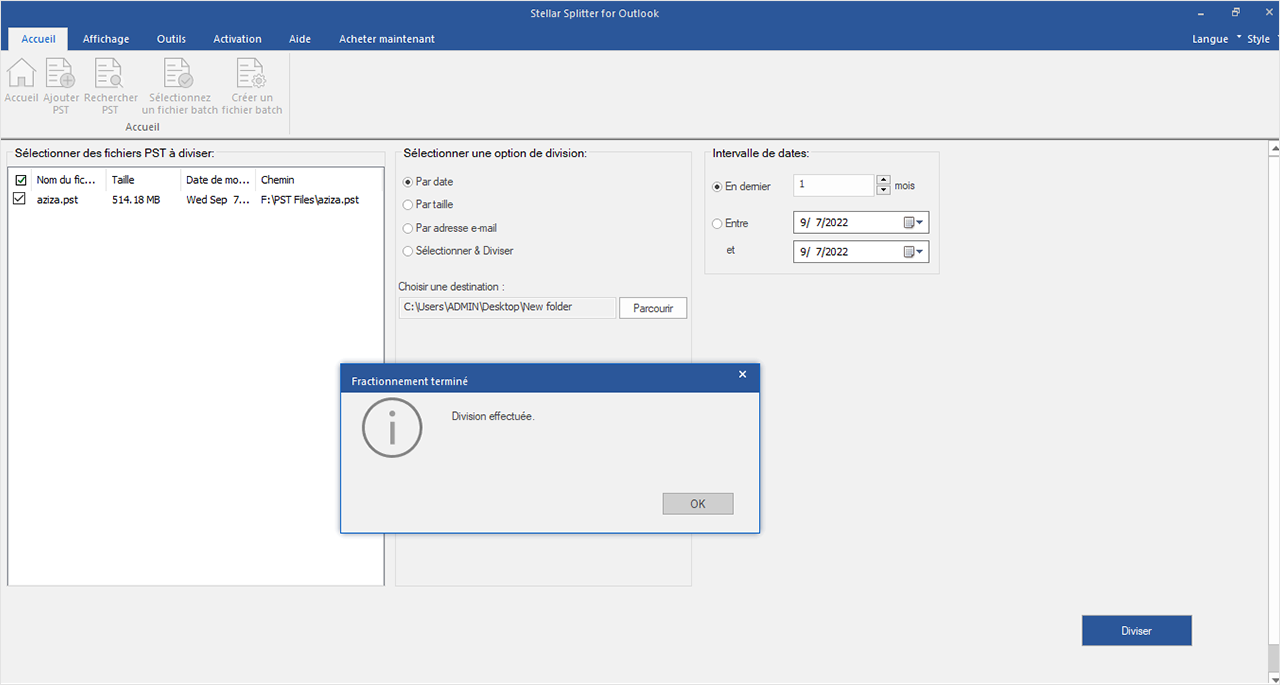
Task: Choose Sélectionner & Diviser option
Action: point(408,251)
